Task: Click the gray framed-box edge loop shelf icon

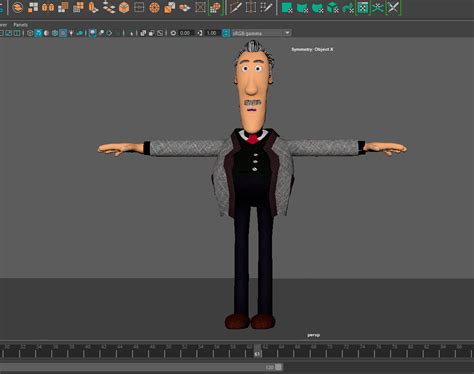Action: [251, 7]
